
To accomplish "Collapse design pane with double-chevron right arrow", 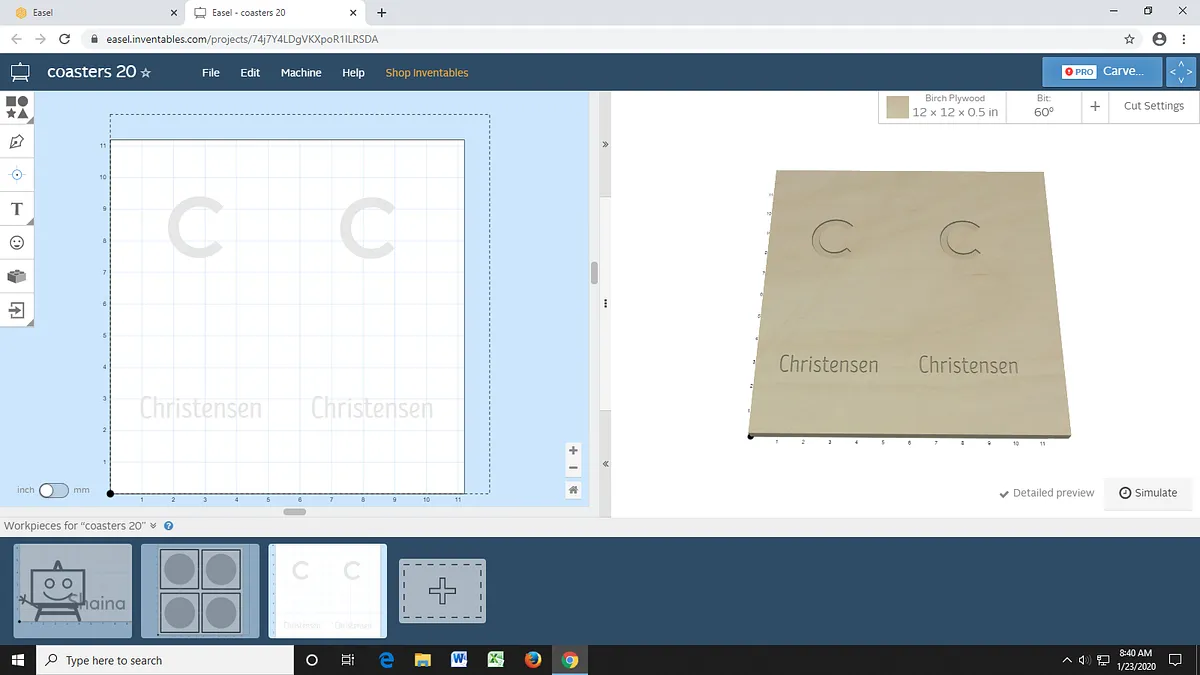I will click(x=605, y=145).
